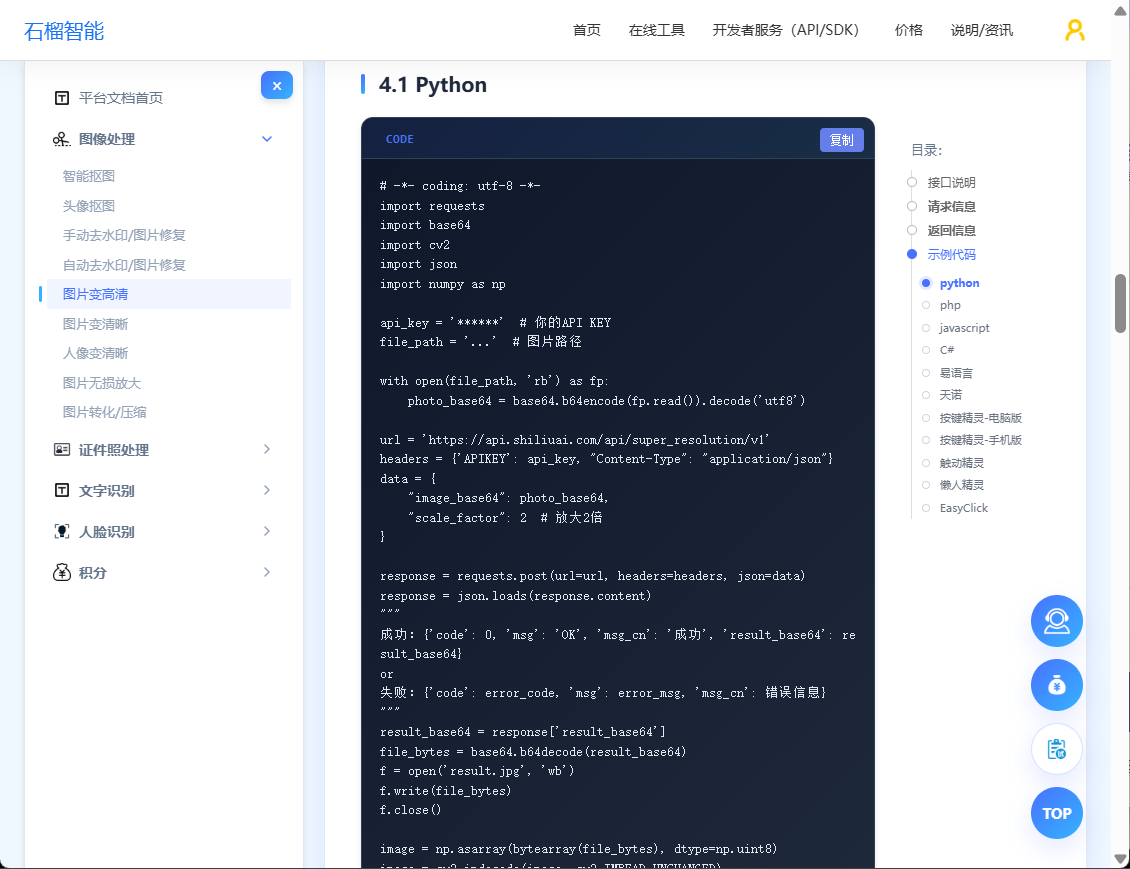1130x869 pixels.
Task: Open 手动去水印/图片修复 documentation
Action: (124, 236)
